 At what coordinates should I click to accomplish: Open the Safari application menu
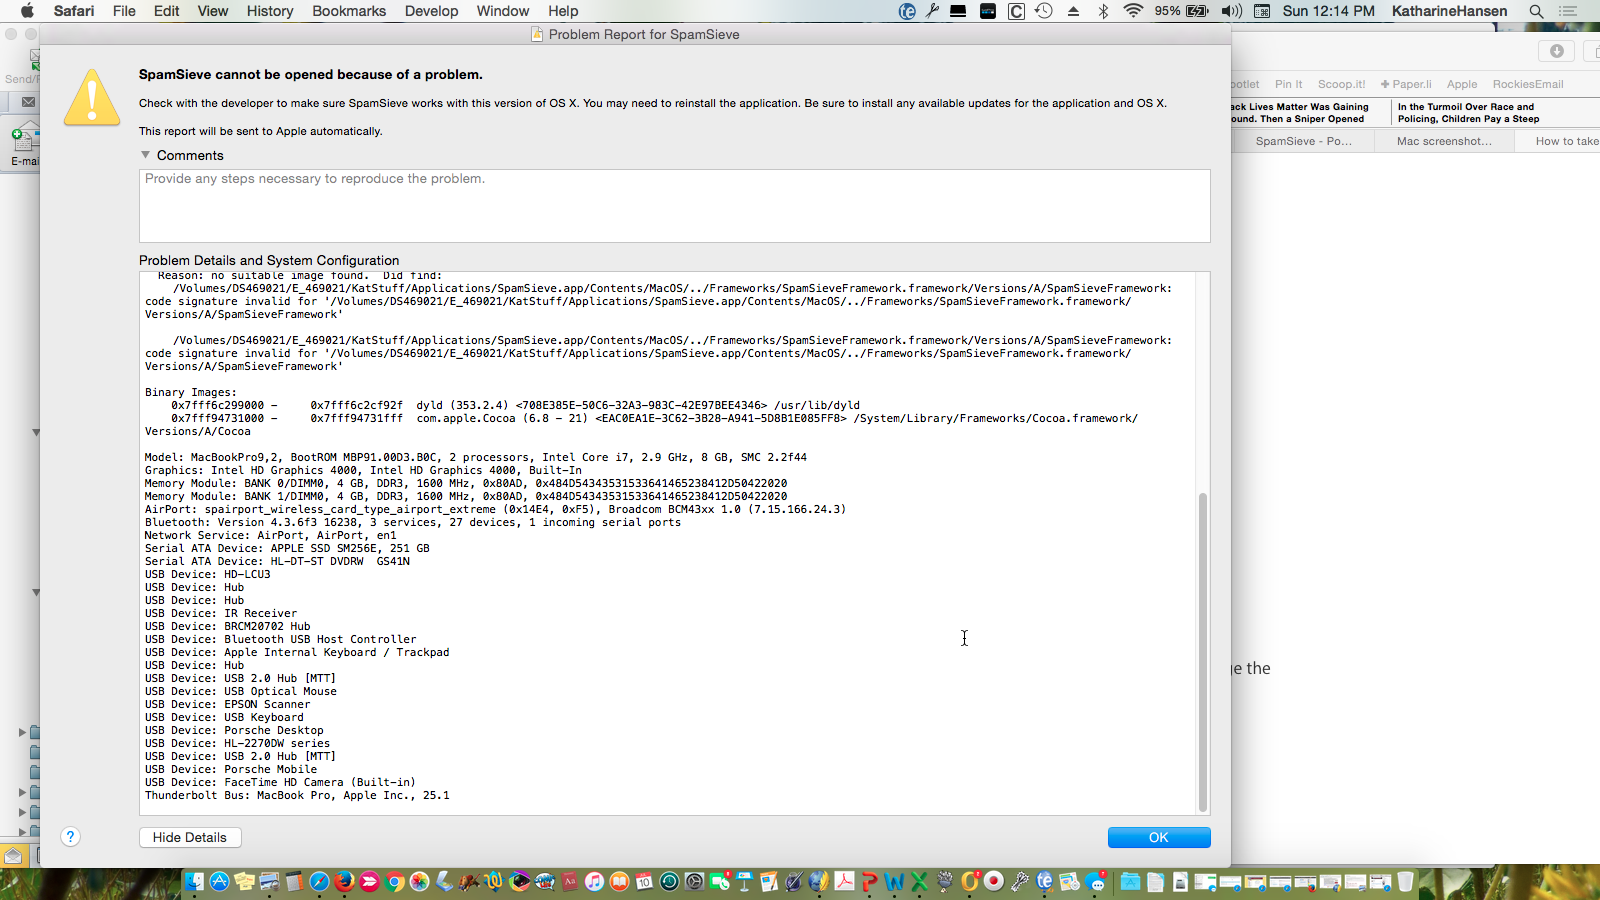point(74,11)
